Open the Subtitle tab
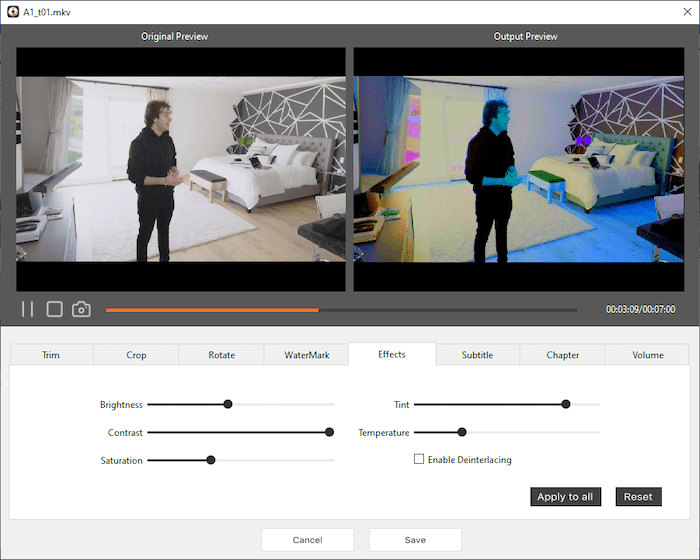Screen dimensions: 700x560 [477, 355]
